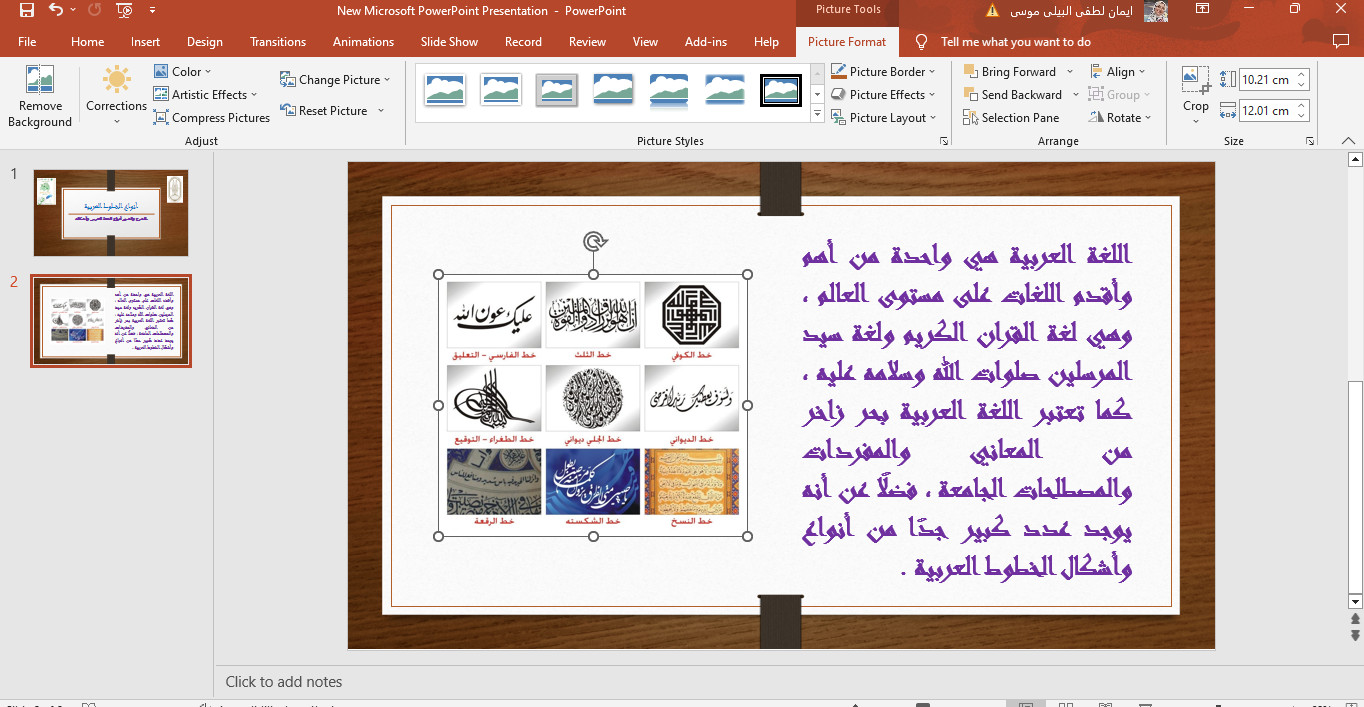Open the Align objects menu

pyautogui.click(x=1118, y=72)
